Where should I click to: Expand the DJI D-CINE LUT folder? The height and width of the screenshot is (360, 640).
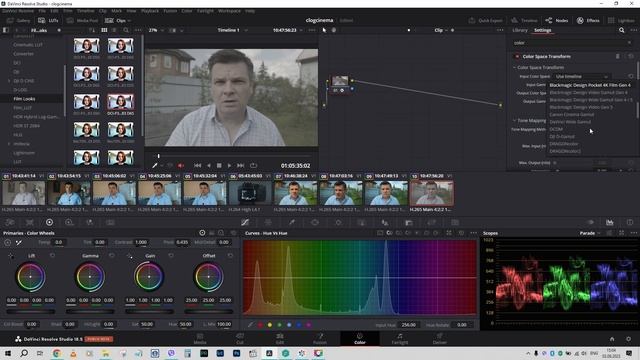coord(9,81)
